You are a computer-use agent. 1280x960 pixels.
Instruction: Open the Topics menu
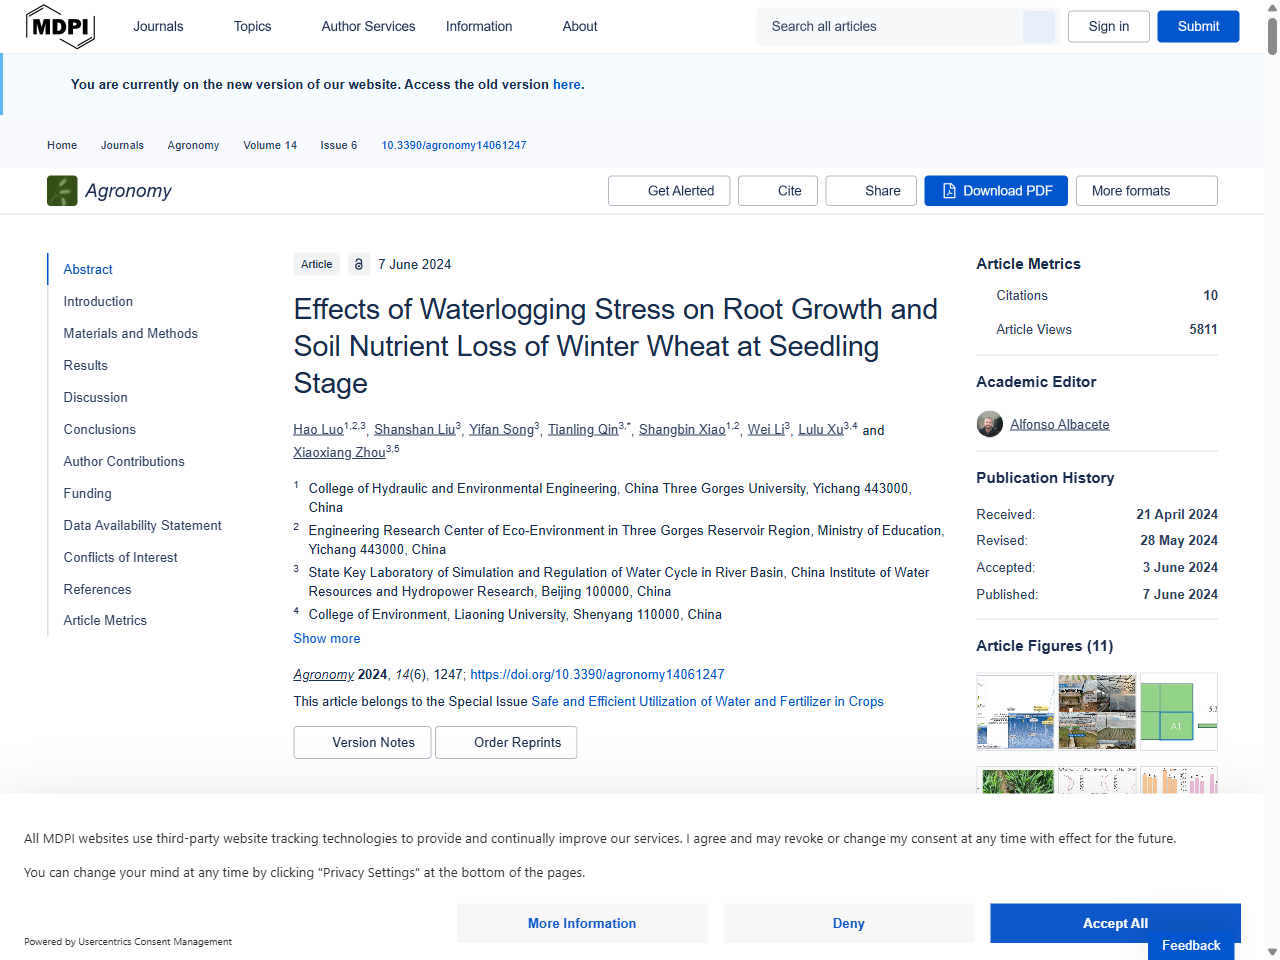(252, 26)
